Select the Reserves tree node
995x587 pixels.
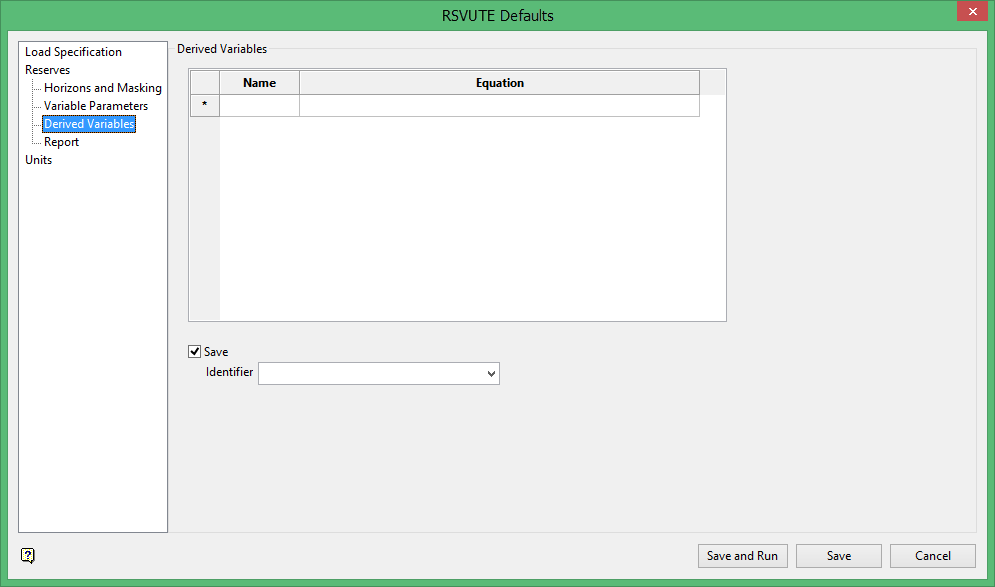pyautogui.click(x=48, y=70)
